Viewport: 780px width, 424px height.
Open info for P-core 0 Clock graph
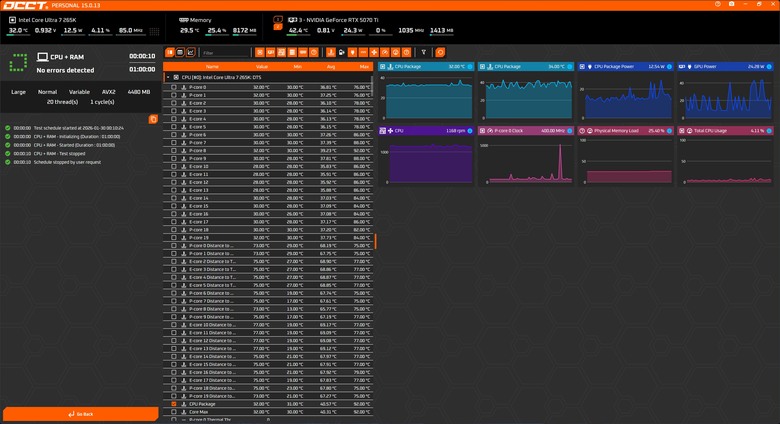click(570, 131)
